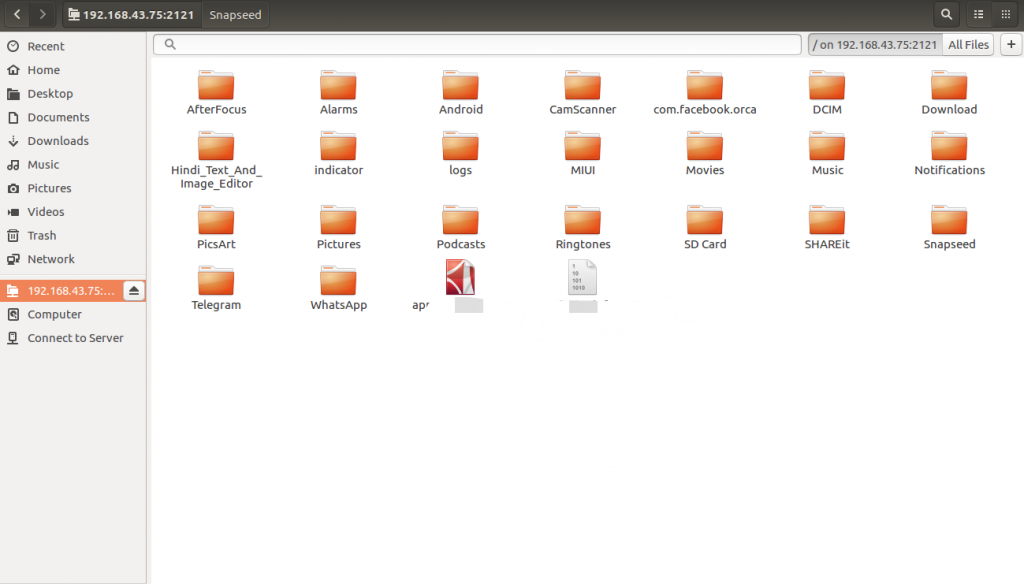Open the Download folder

pyautogui.click(x=949, y=93)
